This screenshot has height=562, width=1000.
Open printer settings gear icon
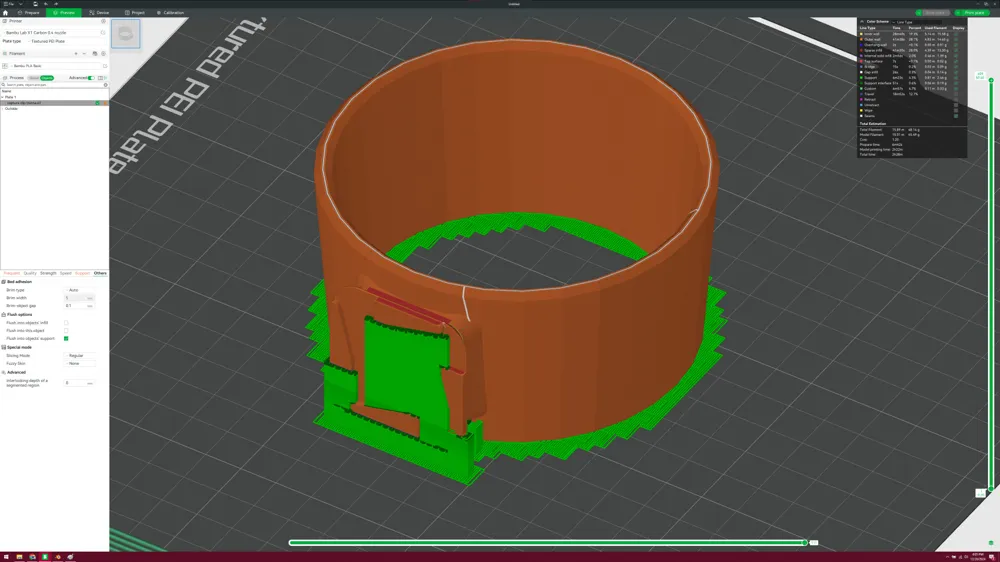coord(103,21)
